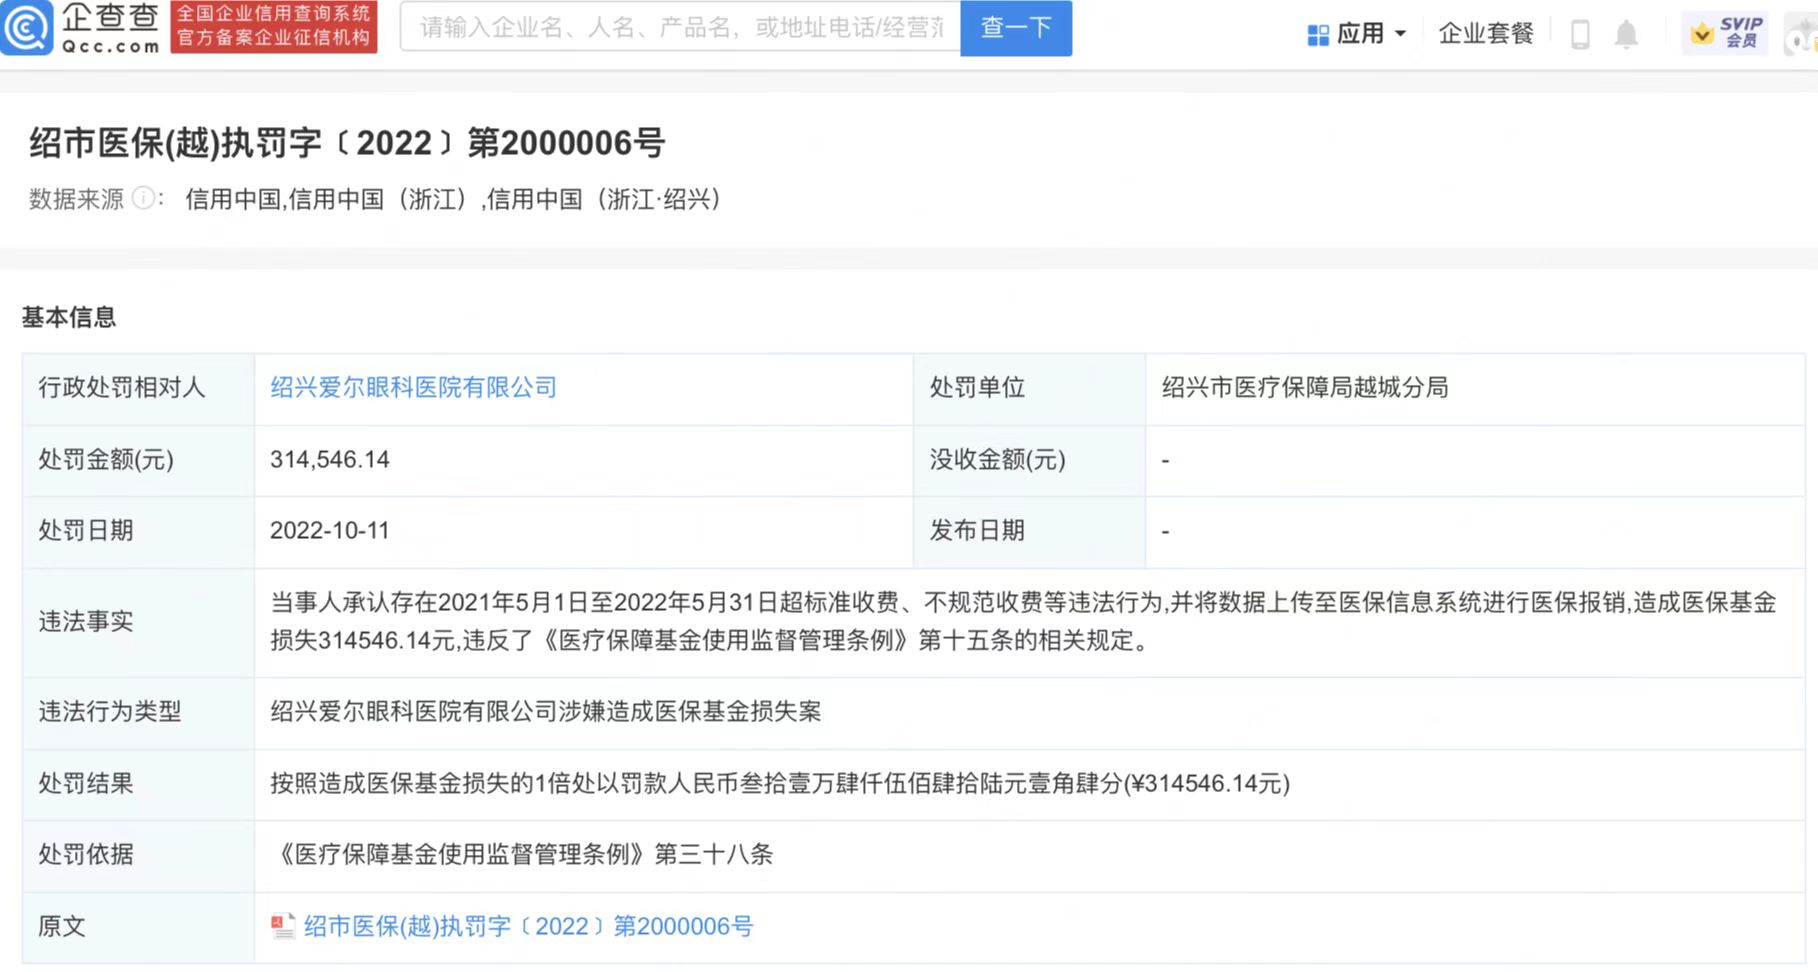Expand the 应用 dropdown arrow
This screenshot has width=1818, height=972.
(x=1400, y=35)
